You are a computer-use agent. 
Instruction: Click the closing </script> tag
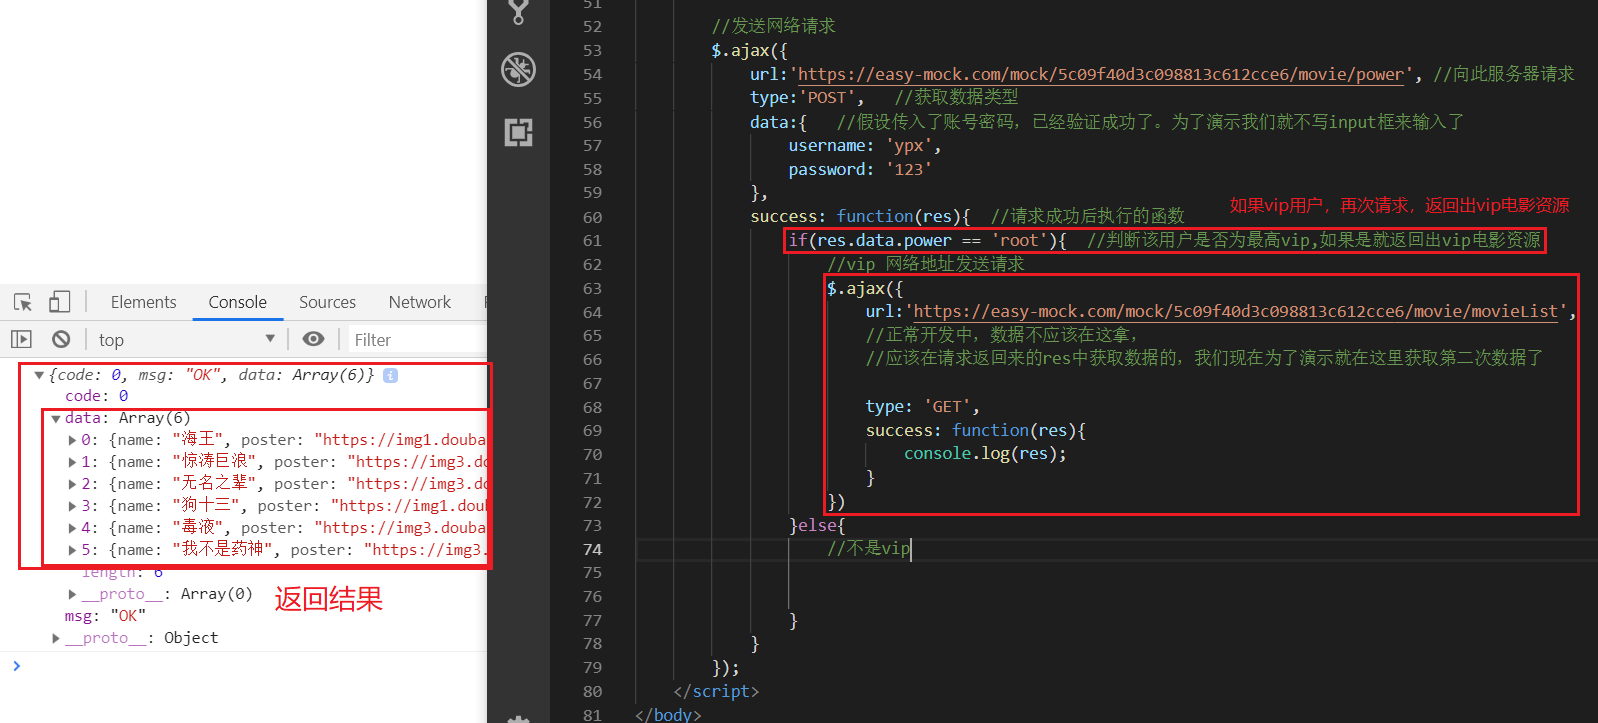pyautogui.click(x=716, y=691)
